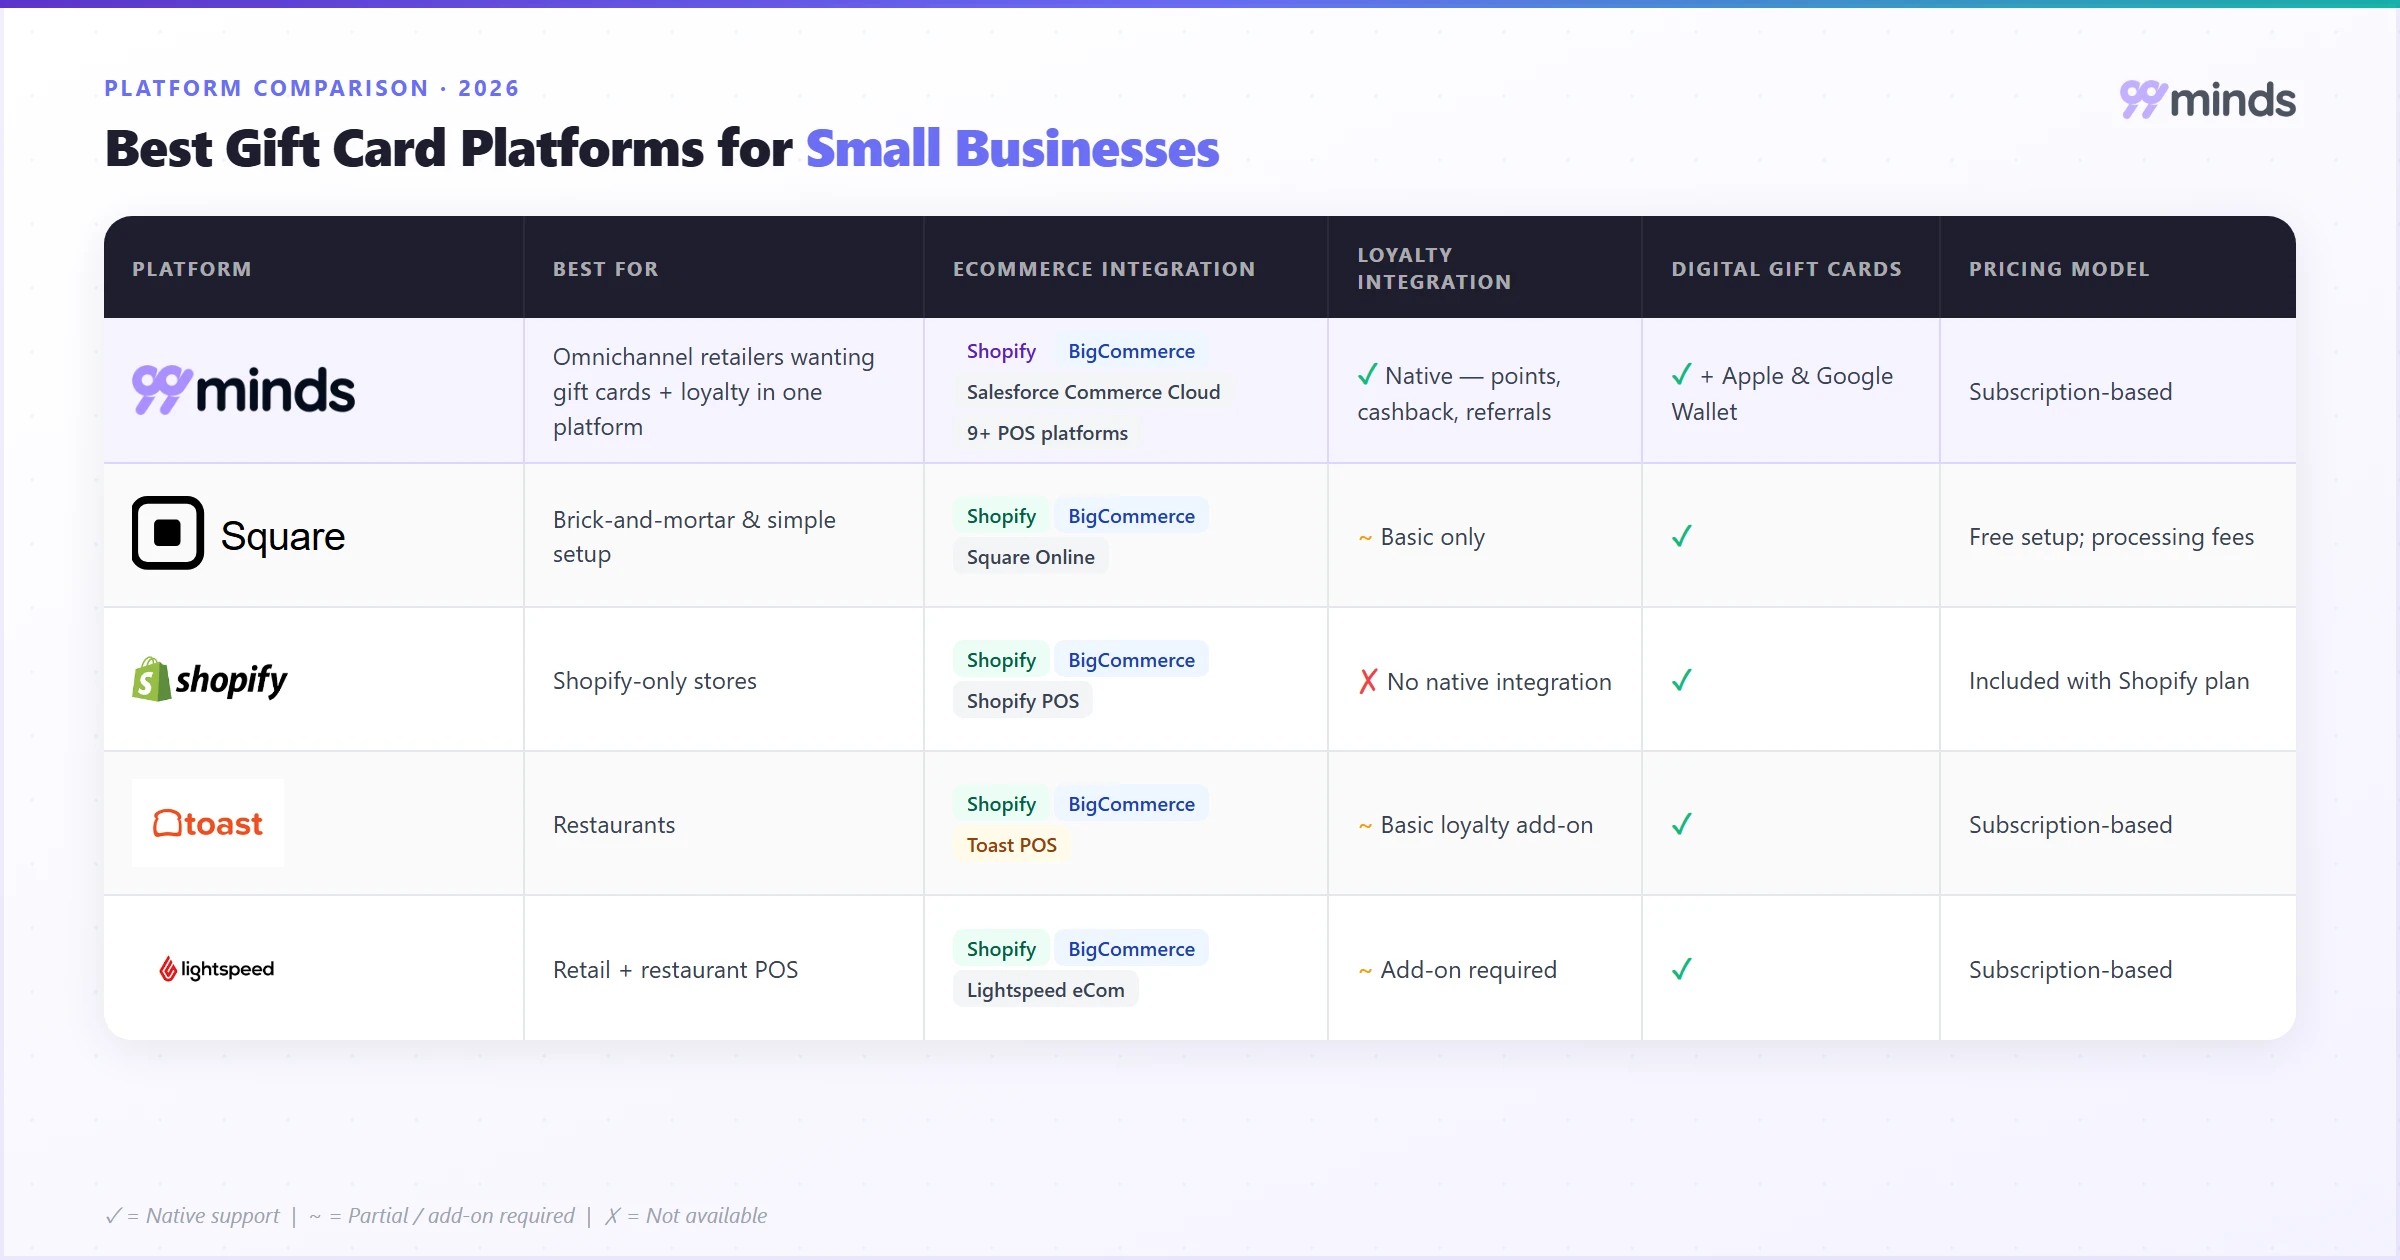Click the Toast POS tag
The image size is (2400, 1260).
(1011, 845)
